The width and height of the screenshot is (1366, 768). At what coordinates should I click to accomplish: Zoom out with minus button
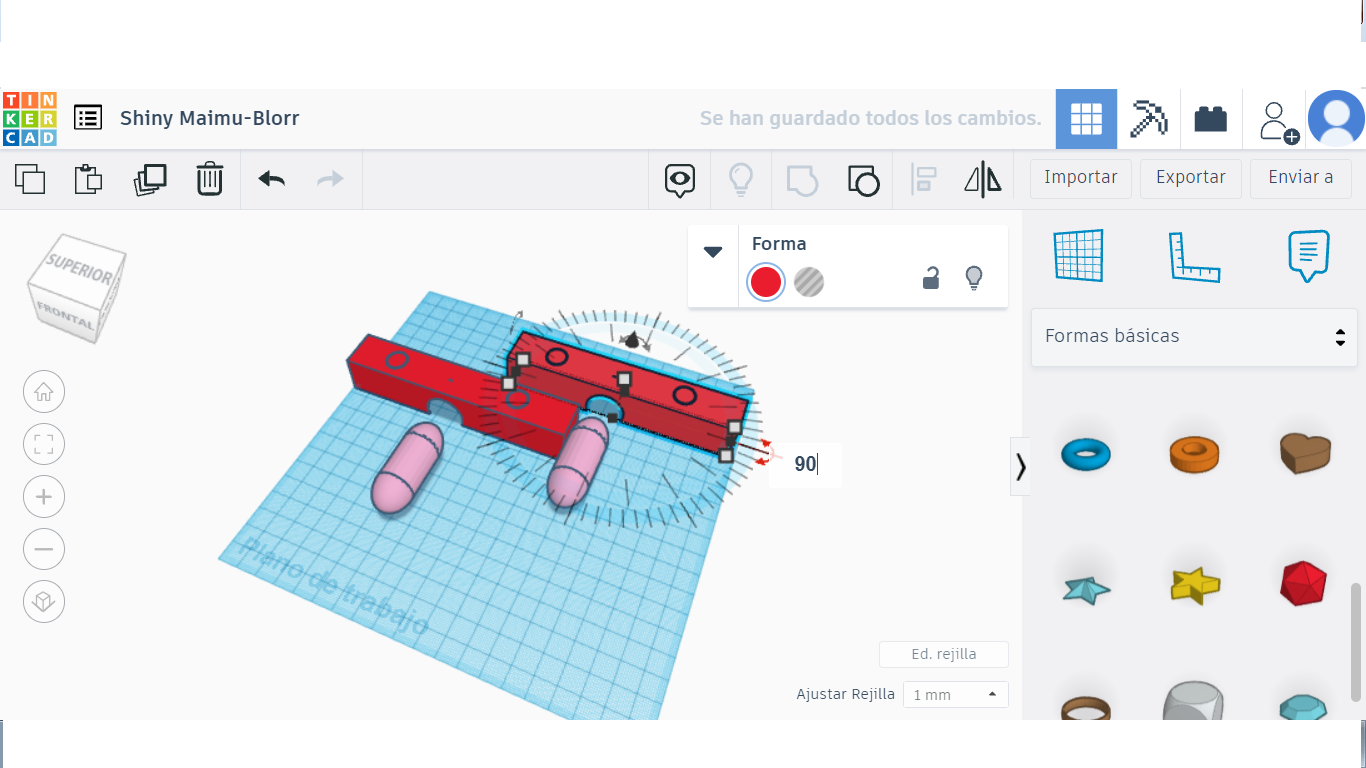point(44,549)
